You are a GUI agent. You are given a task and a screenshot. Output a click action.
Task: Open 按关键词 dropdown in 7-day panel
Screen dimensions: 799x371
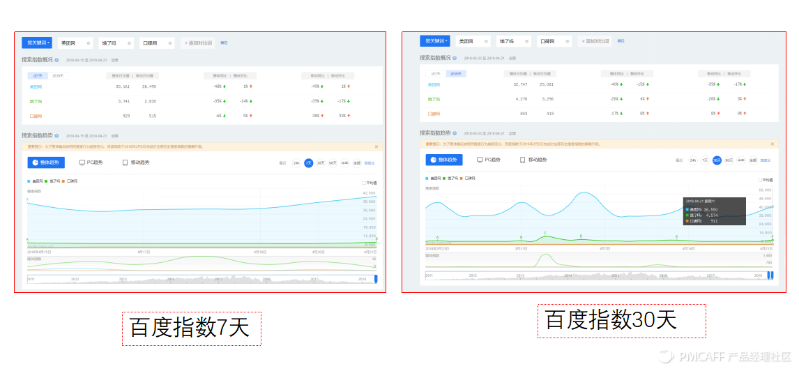pyautogui.click(x=37, y=43)
